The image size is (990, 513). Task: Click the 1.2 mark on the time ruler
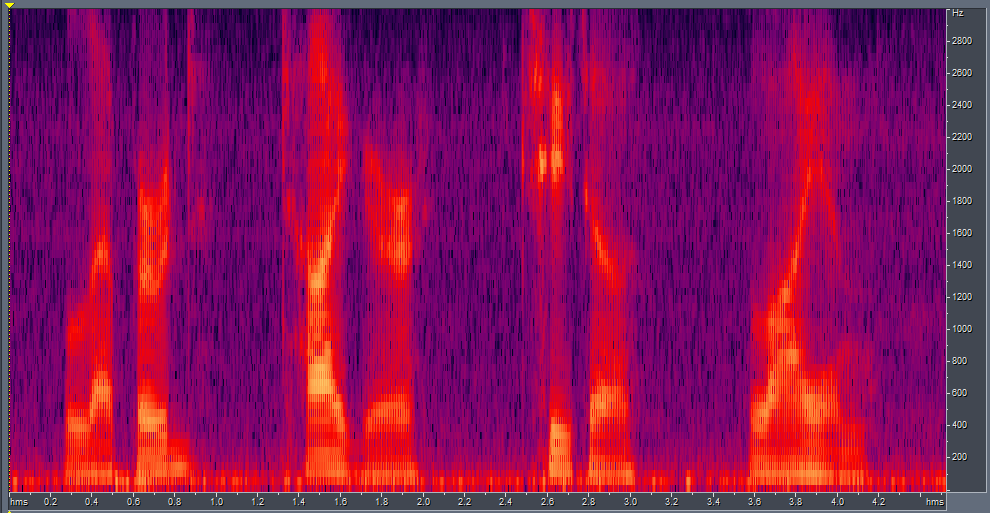tap(258, 502)
